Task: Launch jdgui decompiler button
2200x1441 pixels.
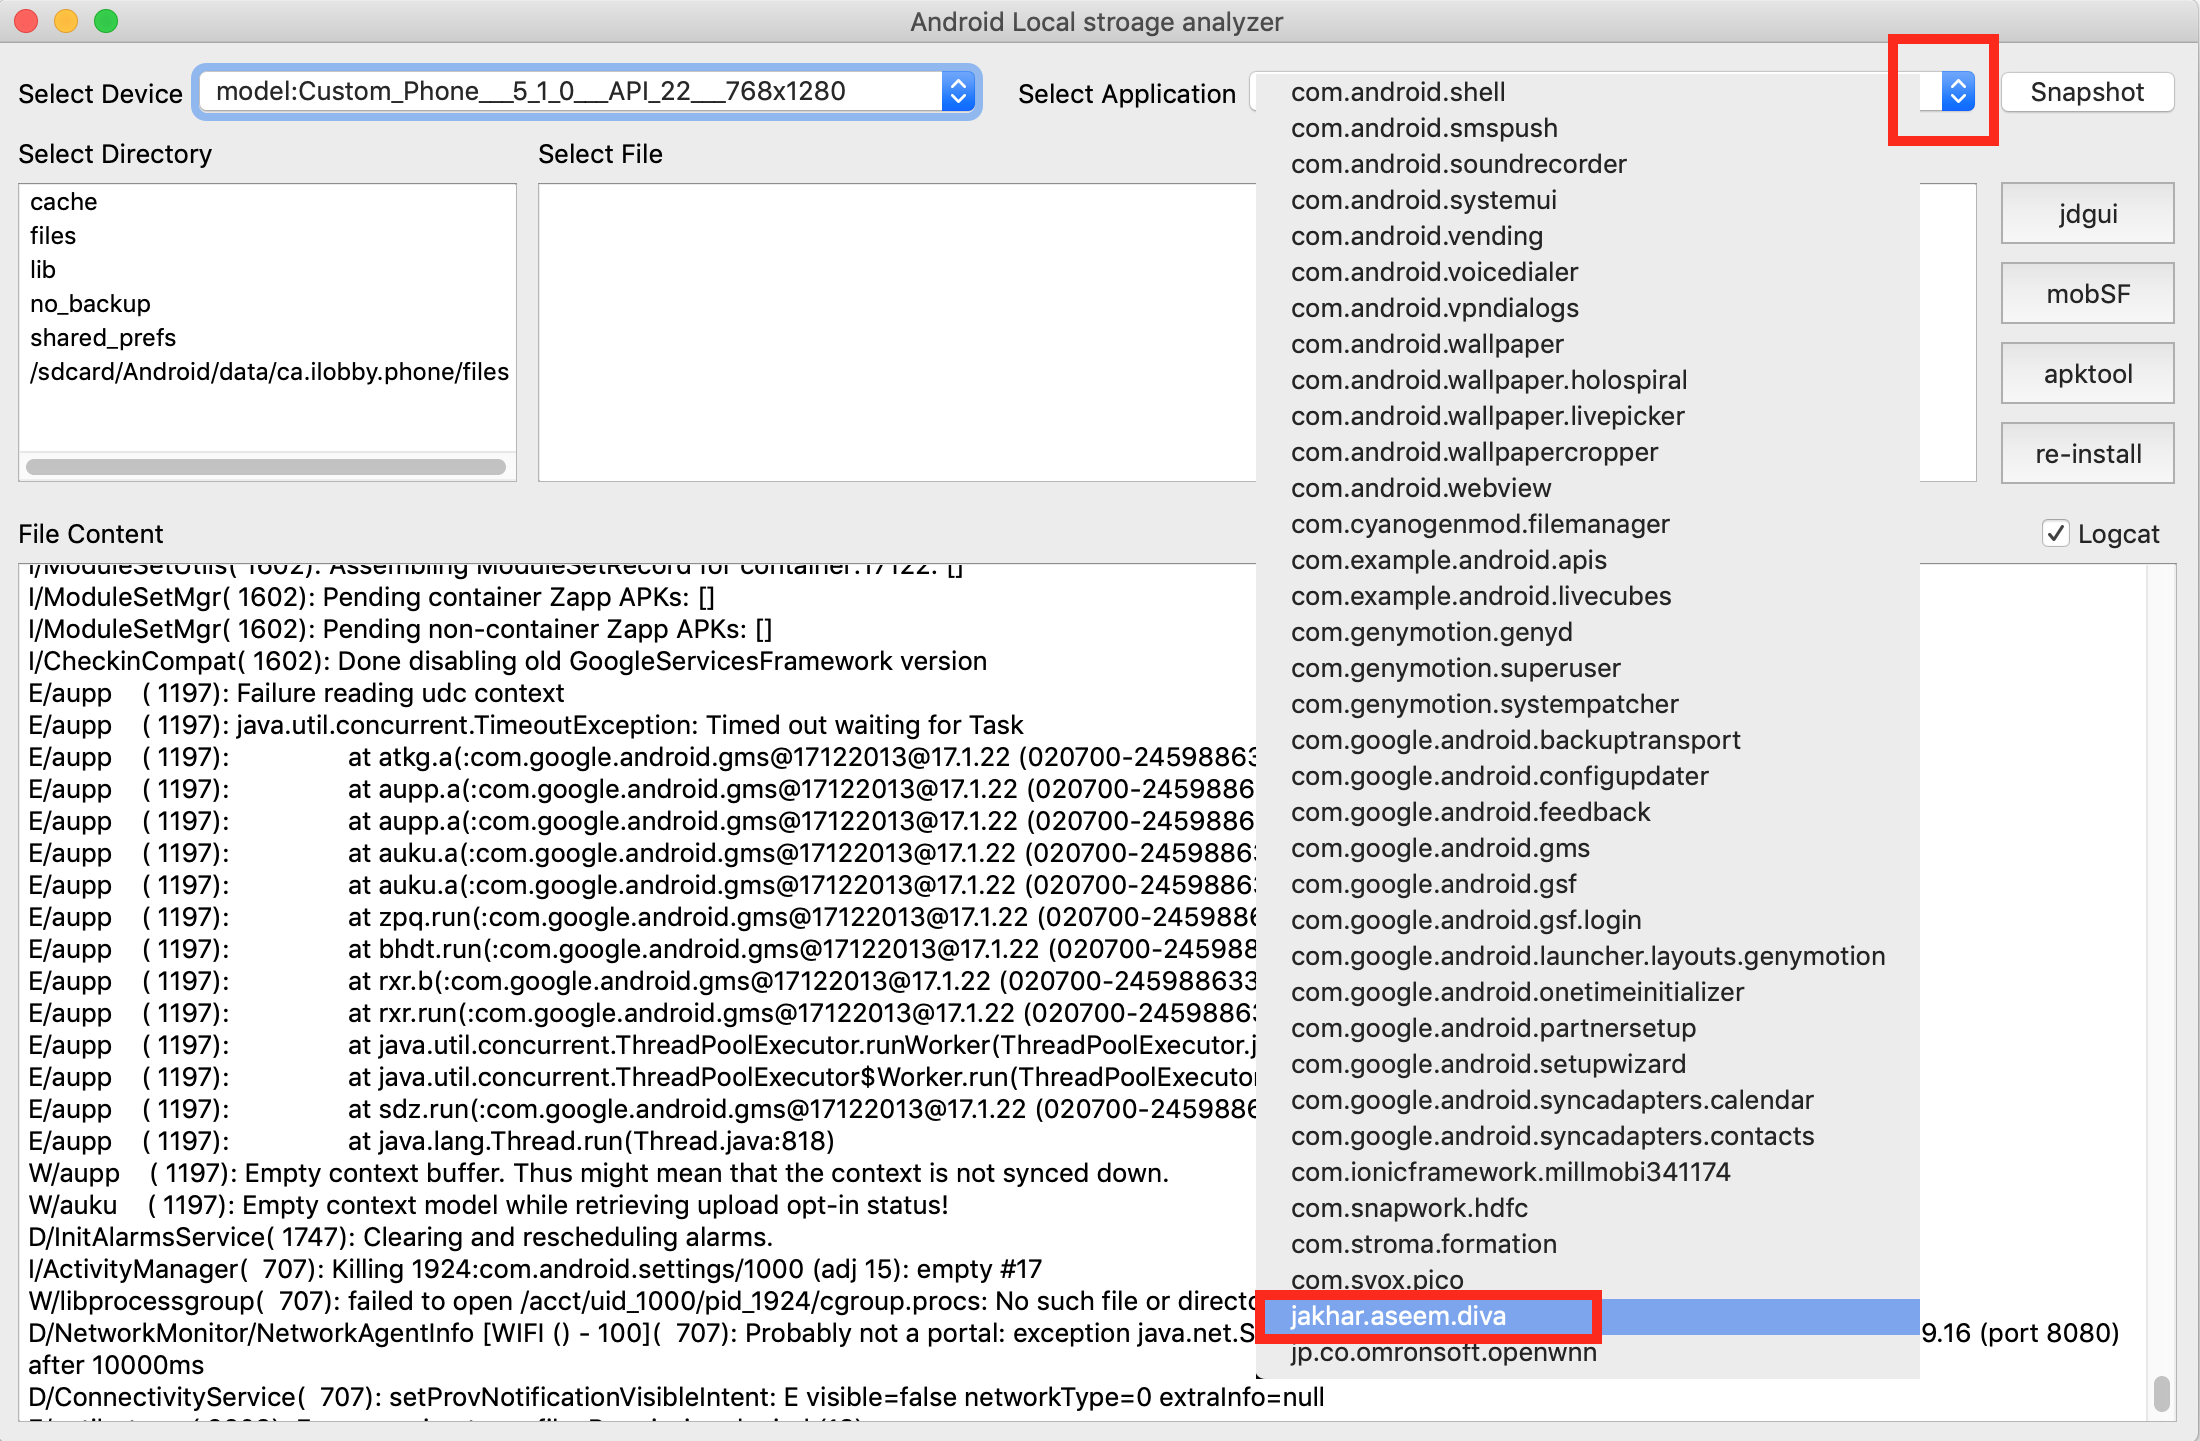Action: (x=2087, y=213)
